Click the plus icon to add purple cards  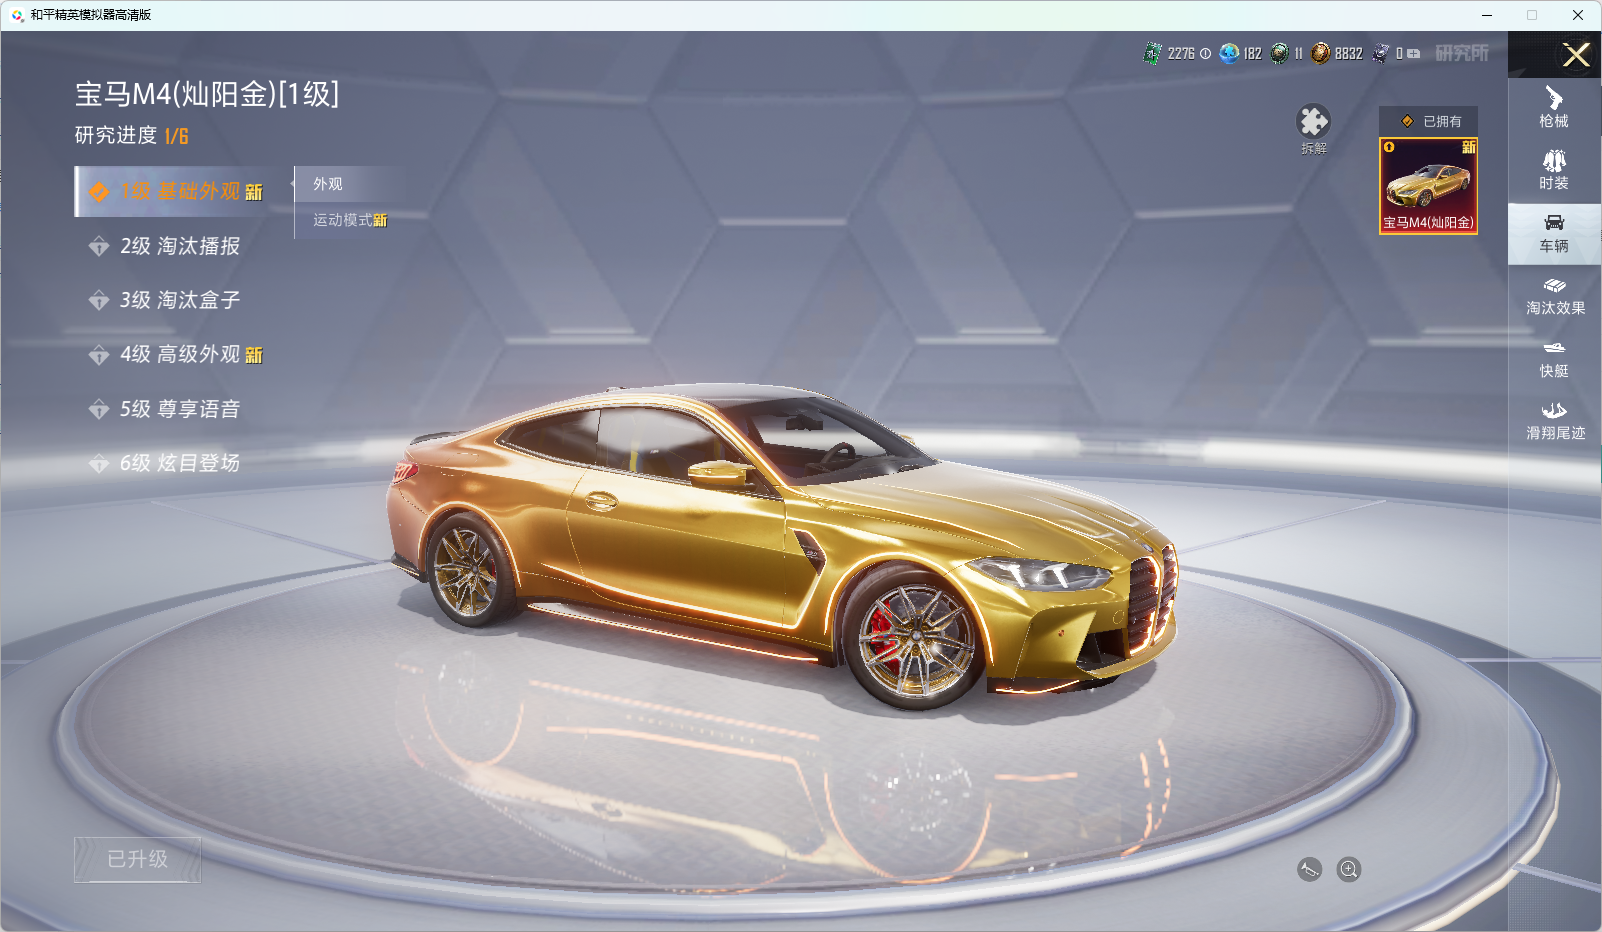pyautogui.click(x=1414, y=54)
